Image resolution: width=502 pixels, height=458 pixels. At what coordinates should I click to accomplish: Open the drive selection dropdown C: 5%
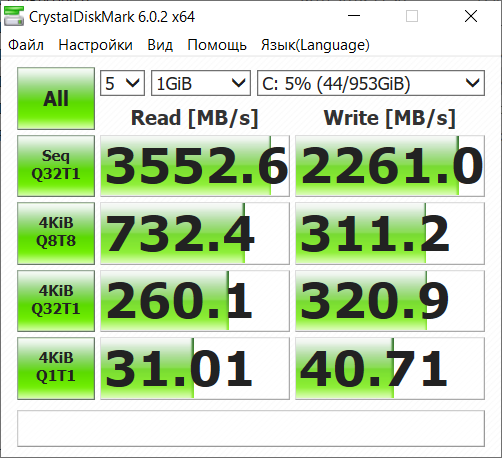pos(371,83)
